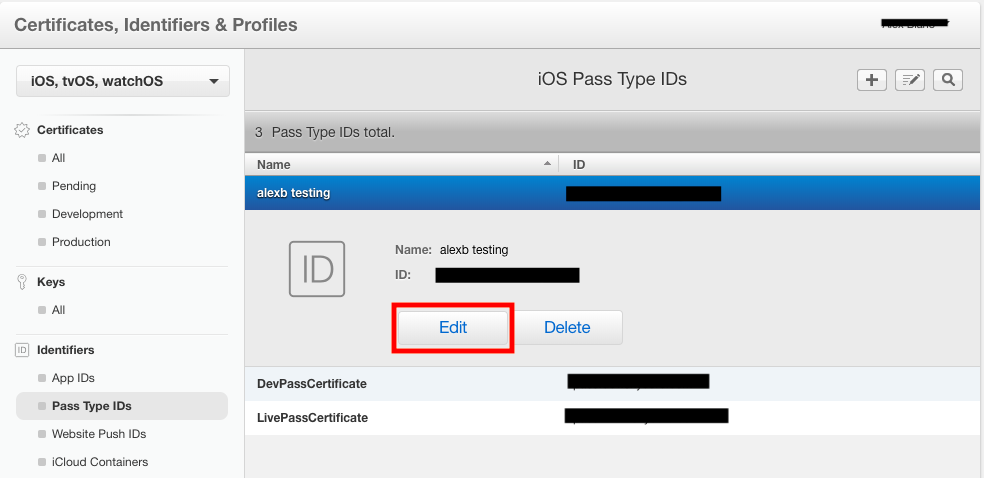Open iCloud Containers

(100, 462)
